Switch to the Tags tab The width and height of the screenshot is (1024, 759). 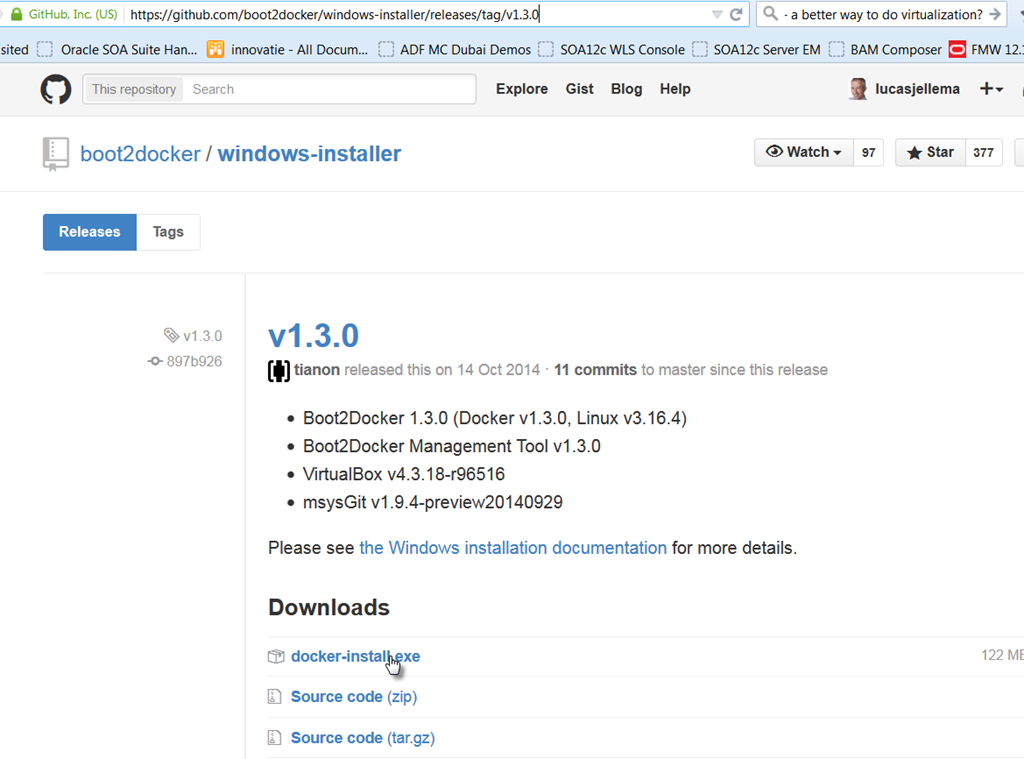point(168,232)
